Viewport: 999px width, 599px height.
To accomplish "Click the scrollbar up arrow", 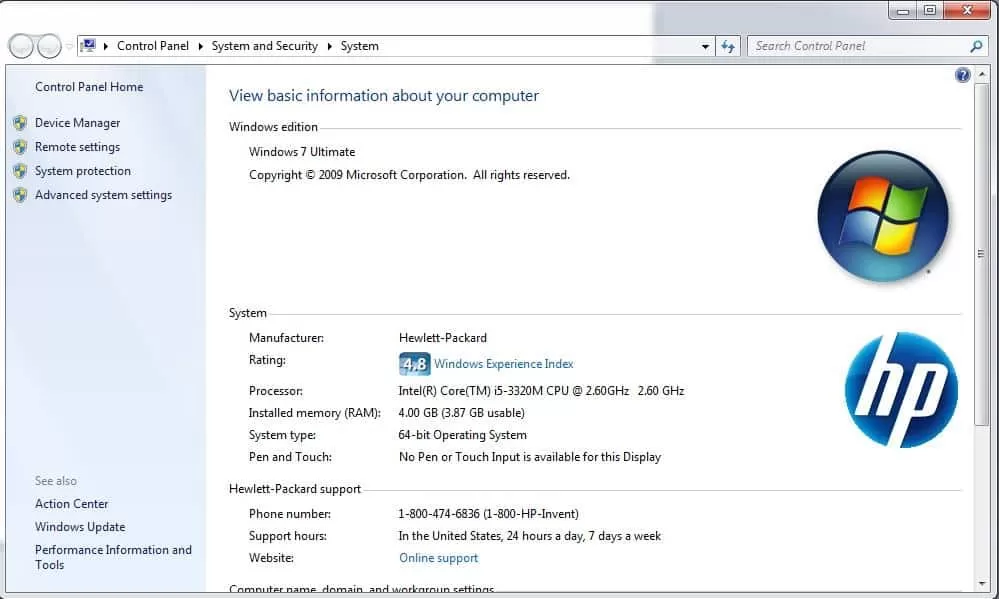I will coord(982,75).
